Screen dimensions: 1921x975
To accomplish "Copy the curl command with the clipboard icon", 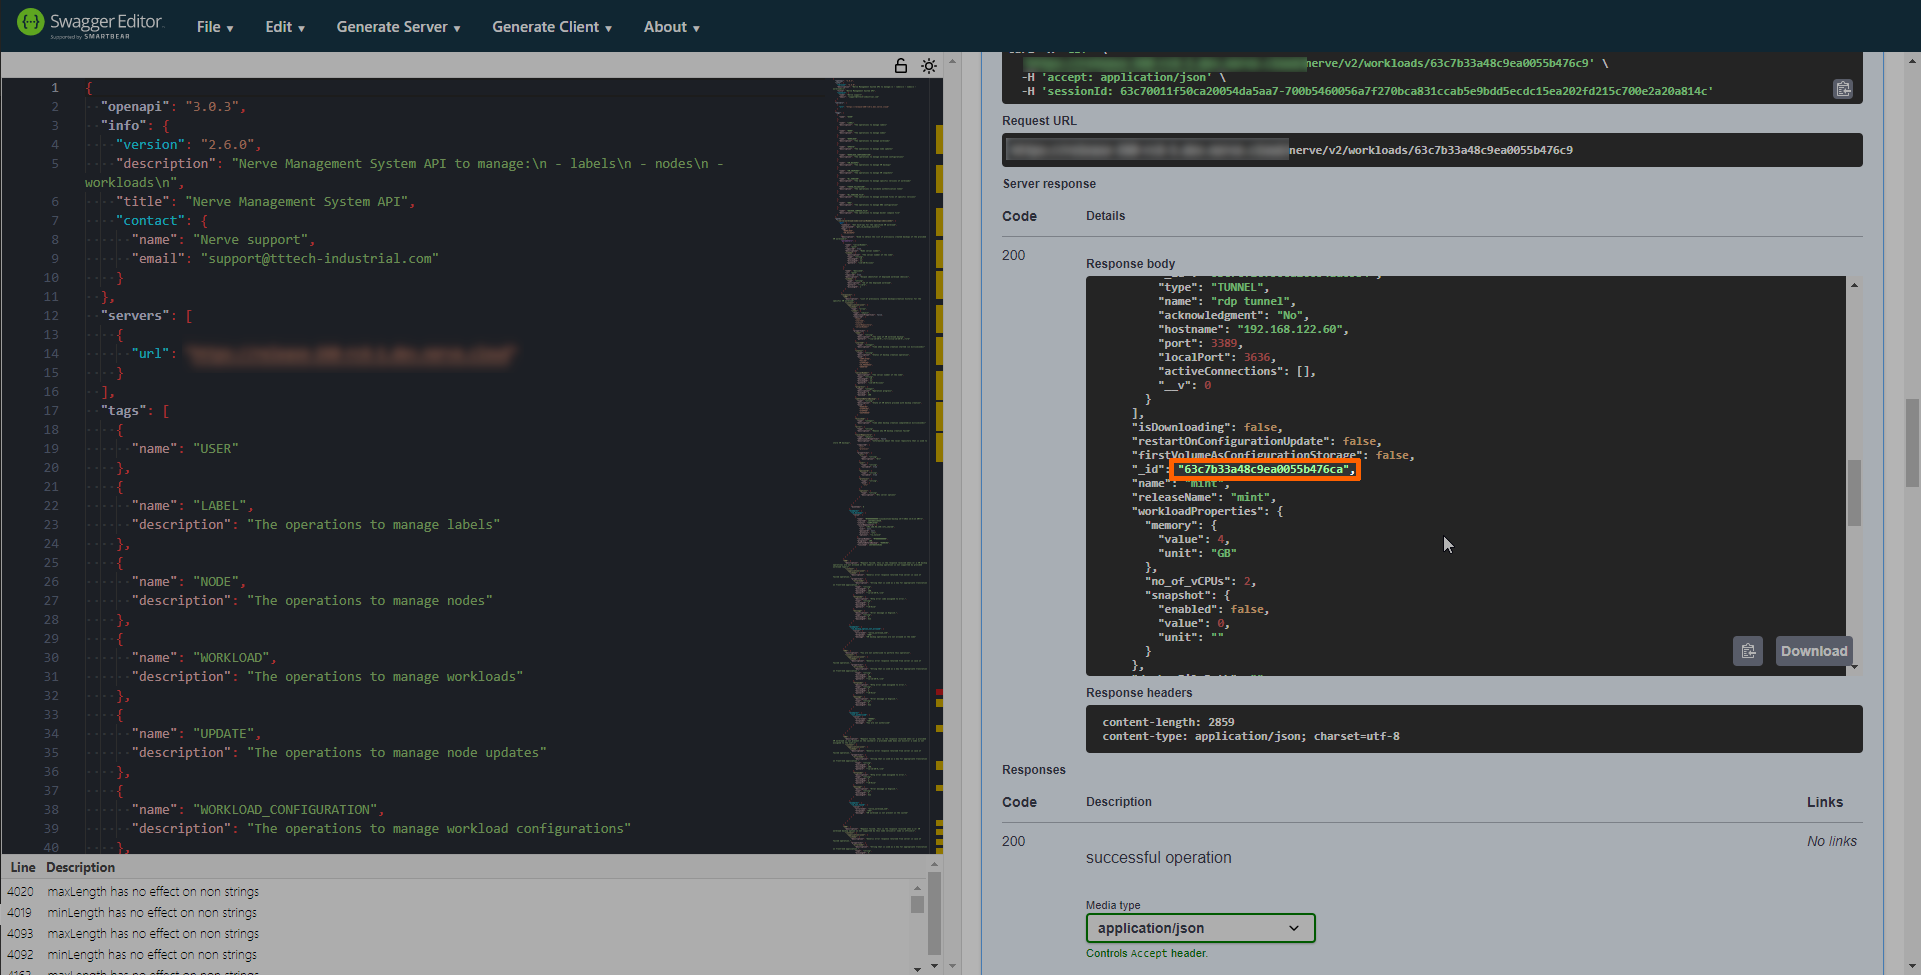I will click(x=1844, y=89).
